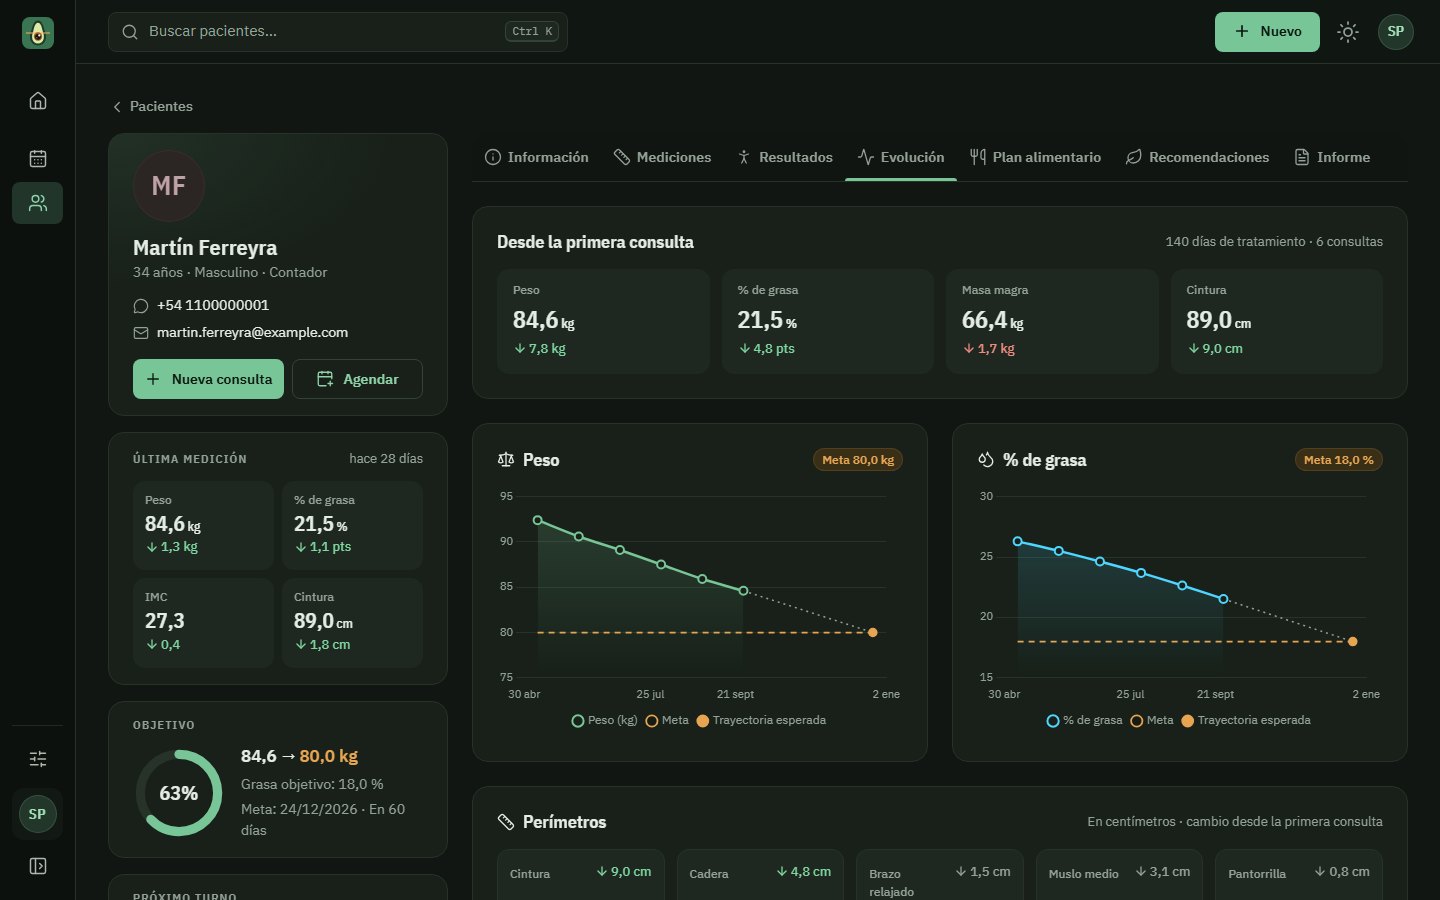Toggle Meta legend in Peso chart
Image resolution: width=1440 pixels, height=900 pixels.
pos(667,721)
